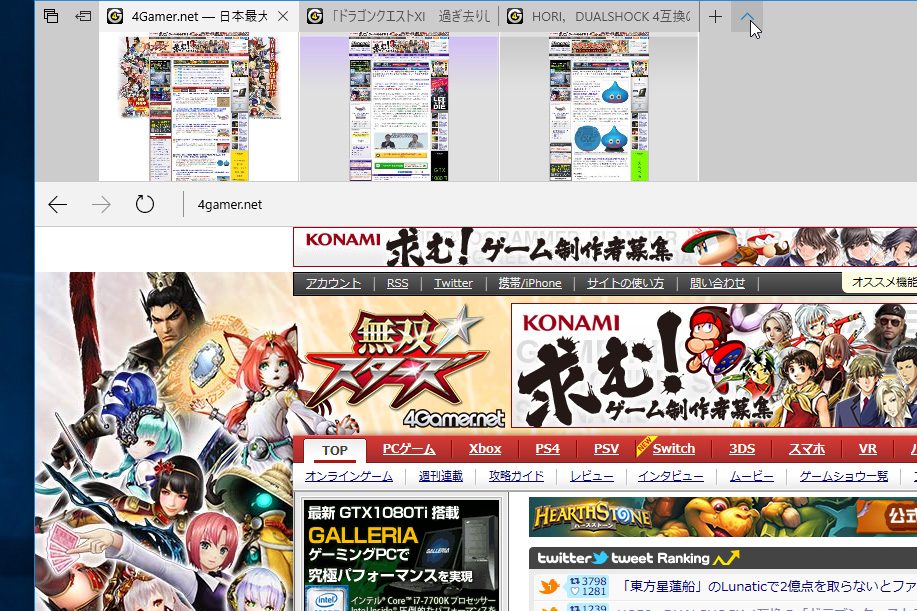Refresh the current page

pos(145,204)
